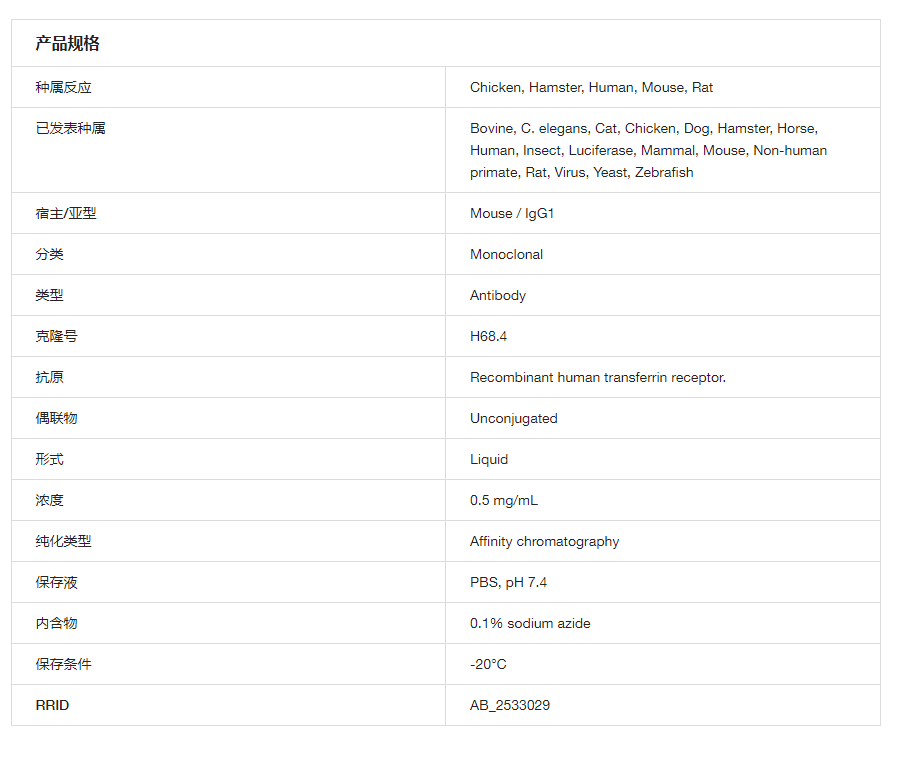Click the Liquid form value
899x758 pixels.
(489, 460)
